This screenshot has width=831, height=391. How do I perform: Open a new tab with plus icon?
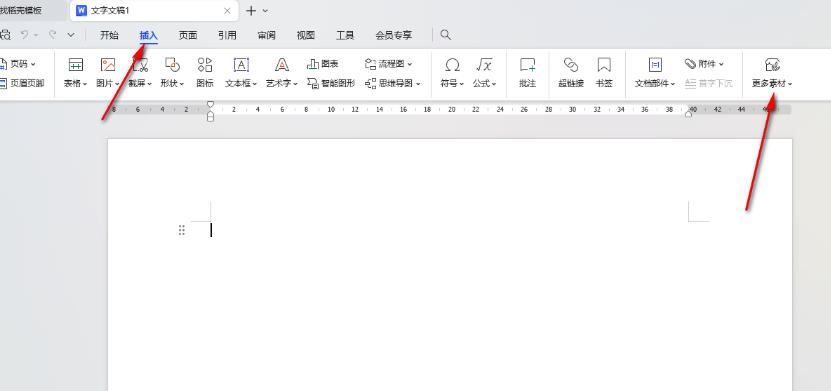251,11
